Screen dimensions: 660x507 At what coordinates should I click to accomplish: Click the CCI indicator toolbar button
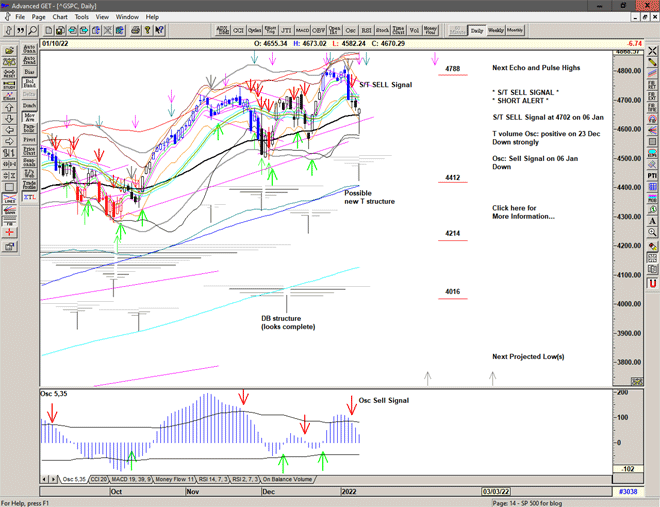click(x=239, y=30)
